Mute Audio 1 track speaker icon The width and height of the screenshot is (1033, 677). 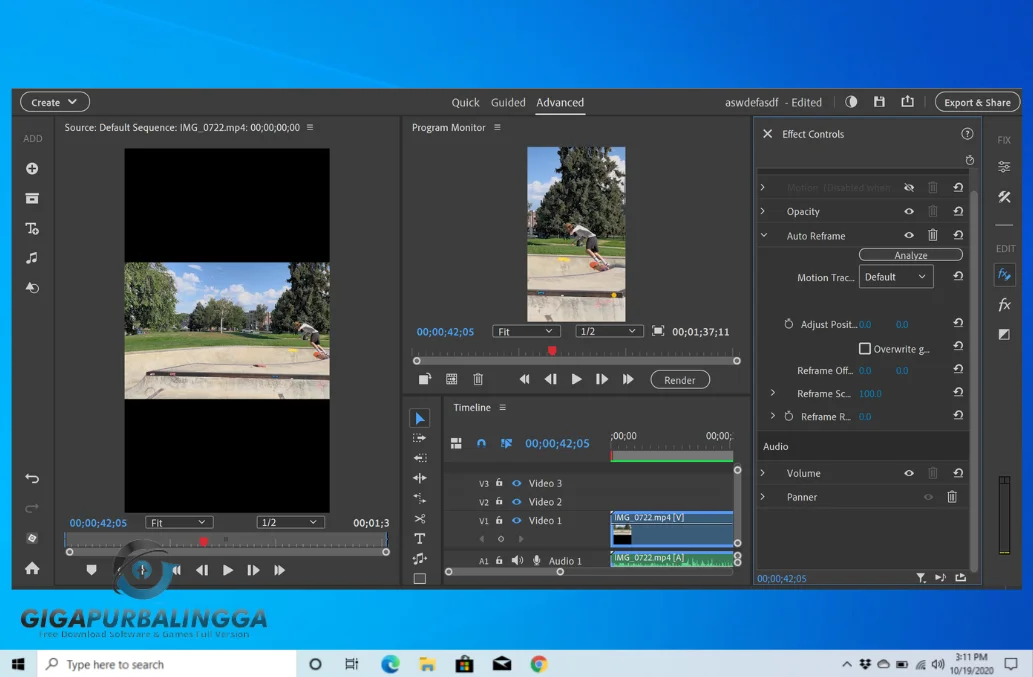(x=517, y=560)
